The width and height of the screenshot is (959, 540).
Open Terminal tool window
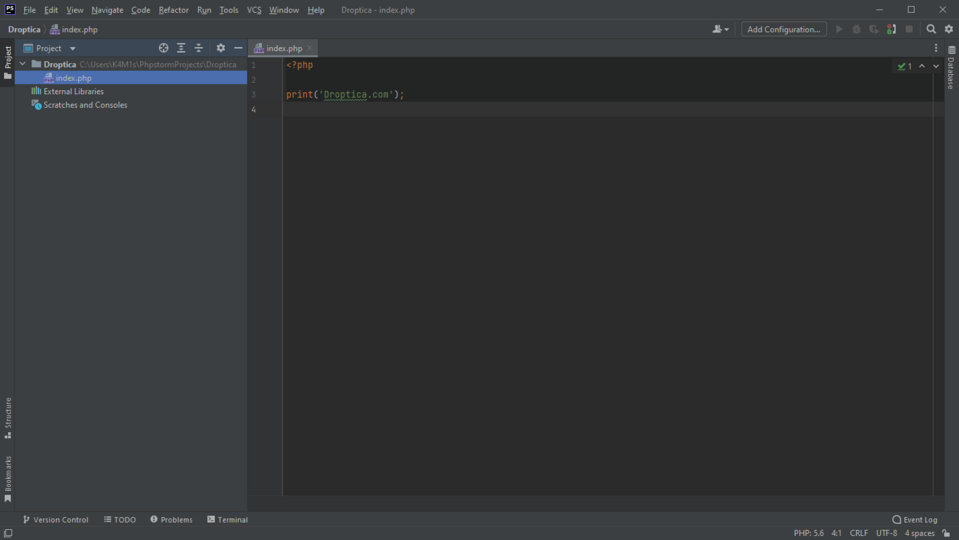tap(228, 519)
